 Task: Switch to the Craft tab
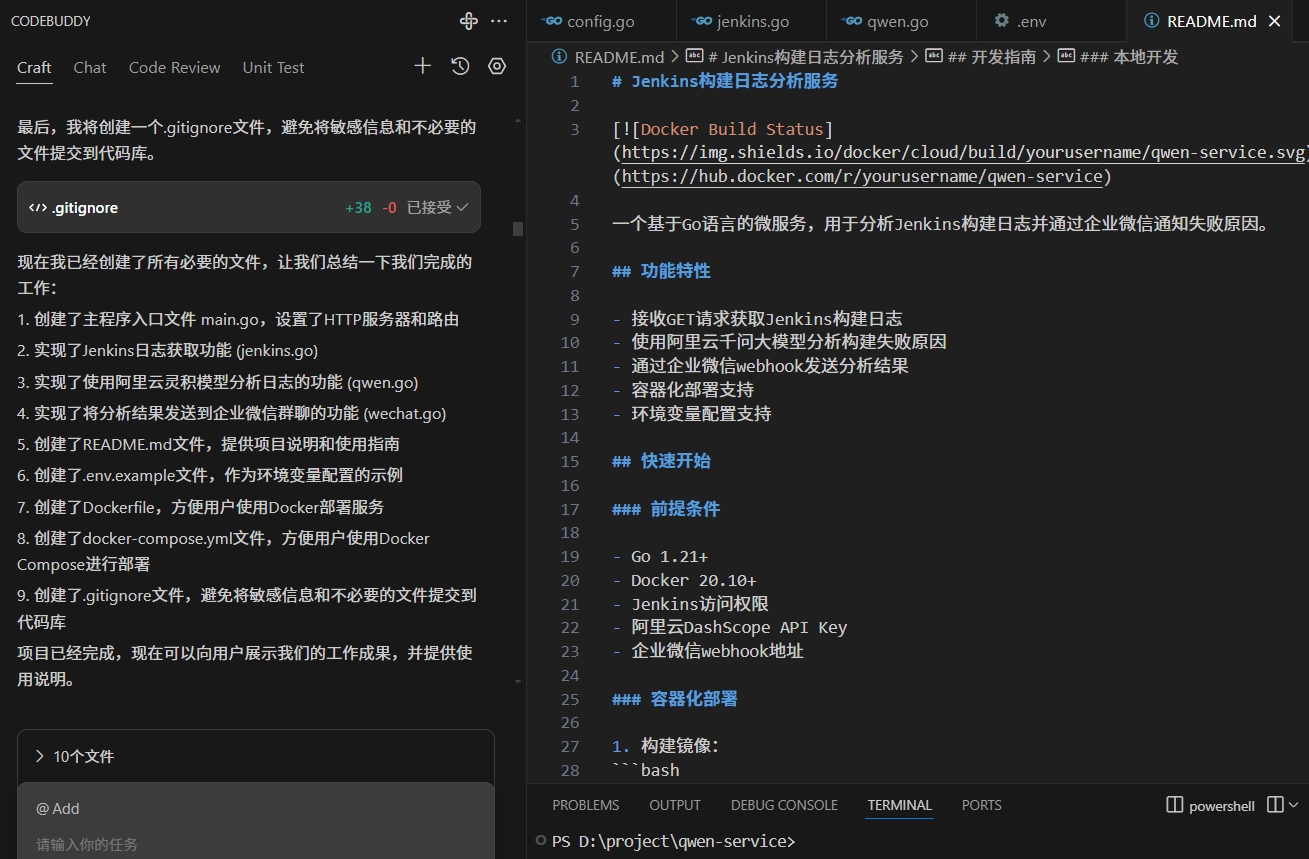pyautogui.click(x=34, y=67)
